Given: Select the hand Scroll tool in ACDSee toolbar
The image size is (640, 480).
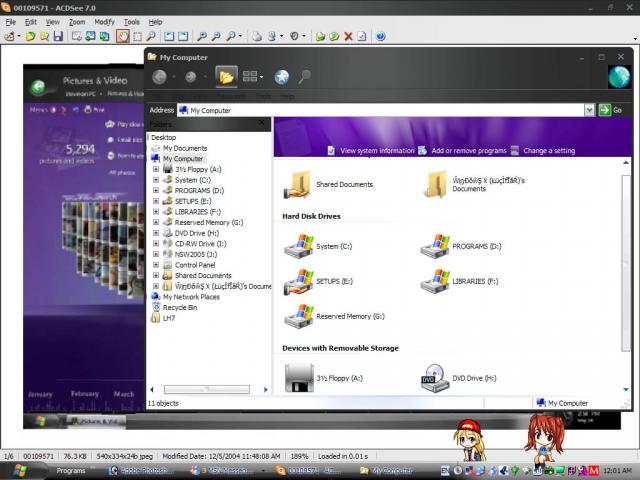Looking at the screenshot, I should (123, 36).
